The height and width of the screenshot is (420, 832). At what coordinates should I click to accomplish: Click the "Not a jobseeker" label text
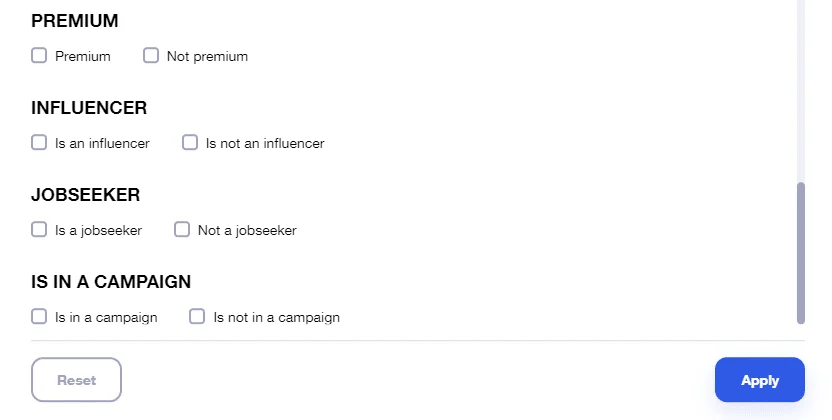(247, 230)
